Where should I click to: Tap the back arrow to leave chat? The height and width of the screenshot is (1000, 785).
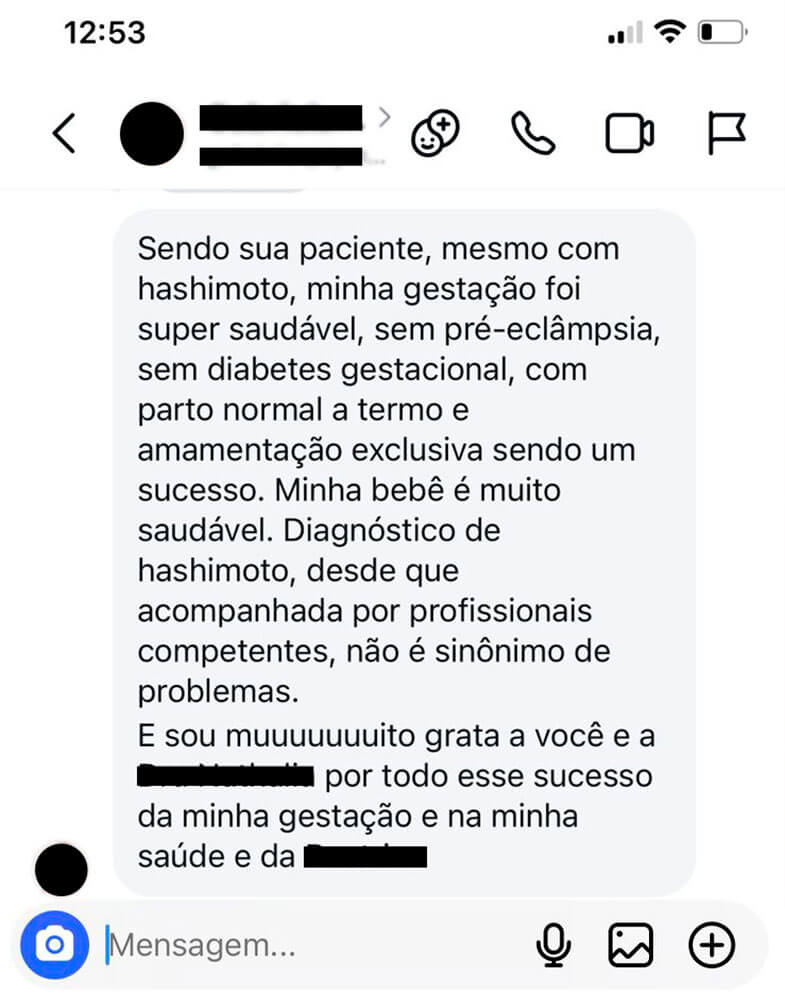pos(64,133)
